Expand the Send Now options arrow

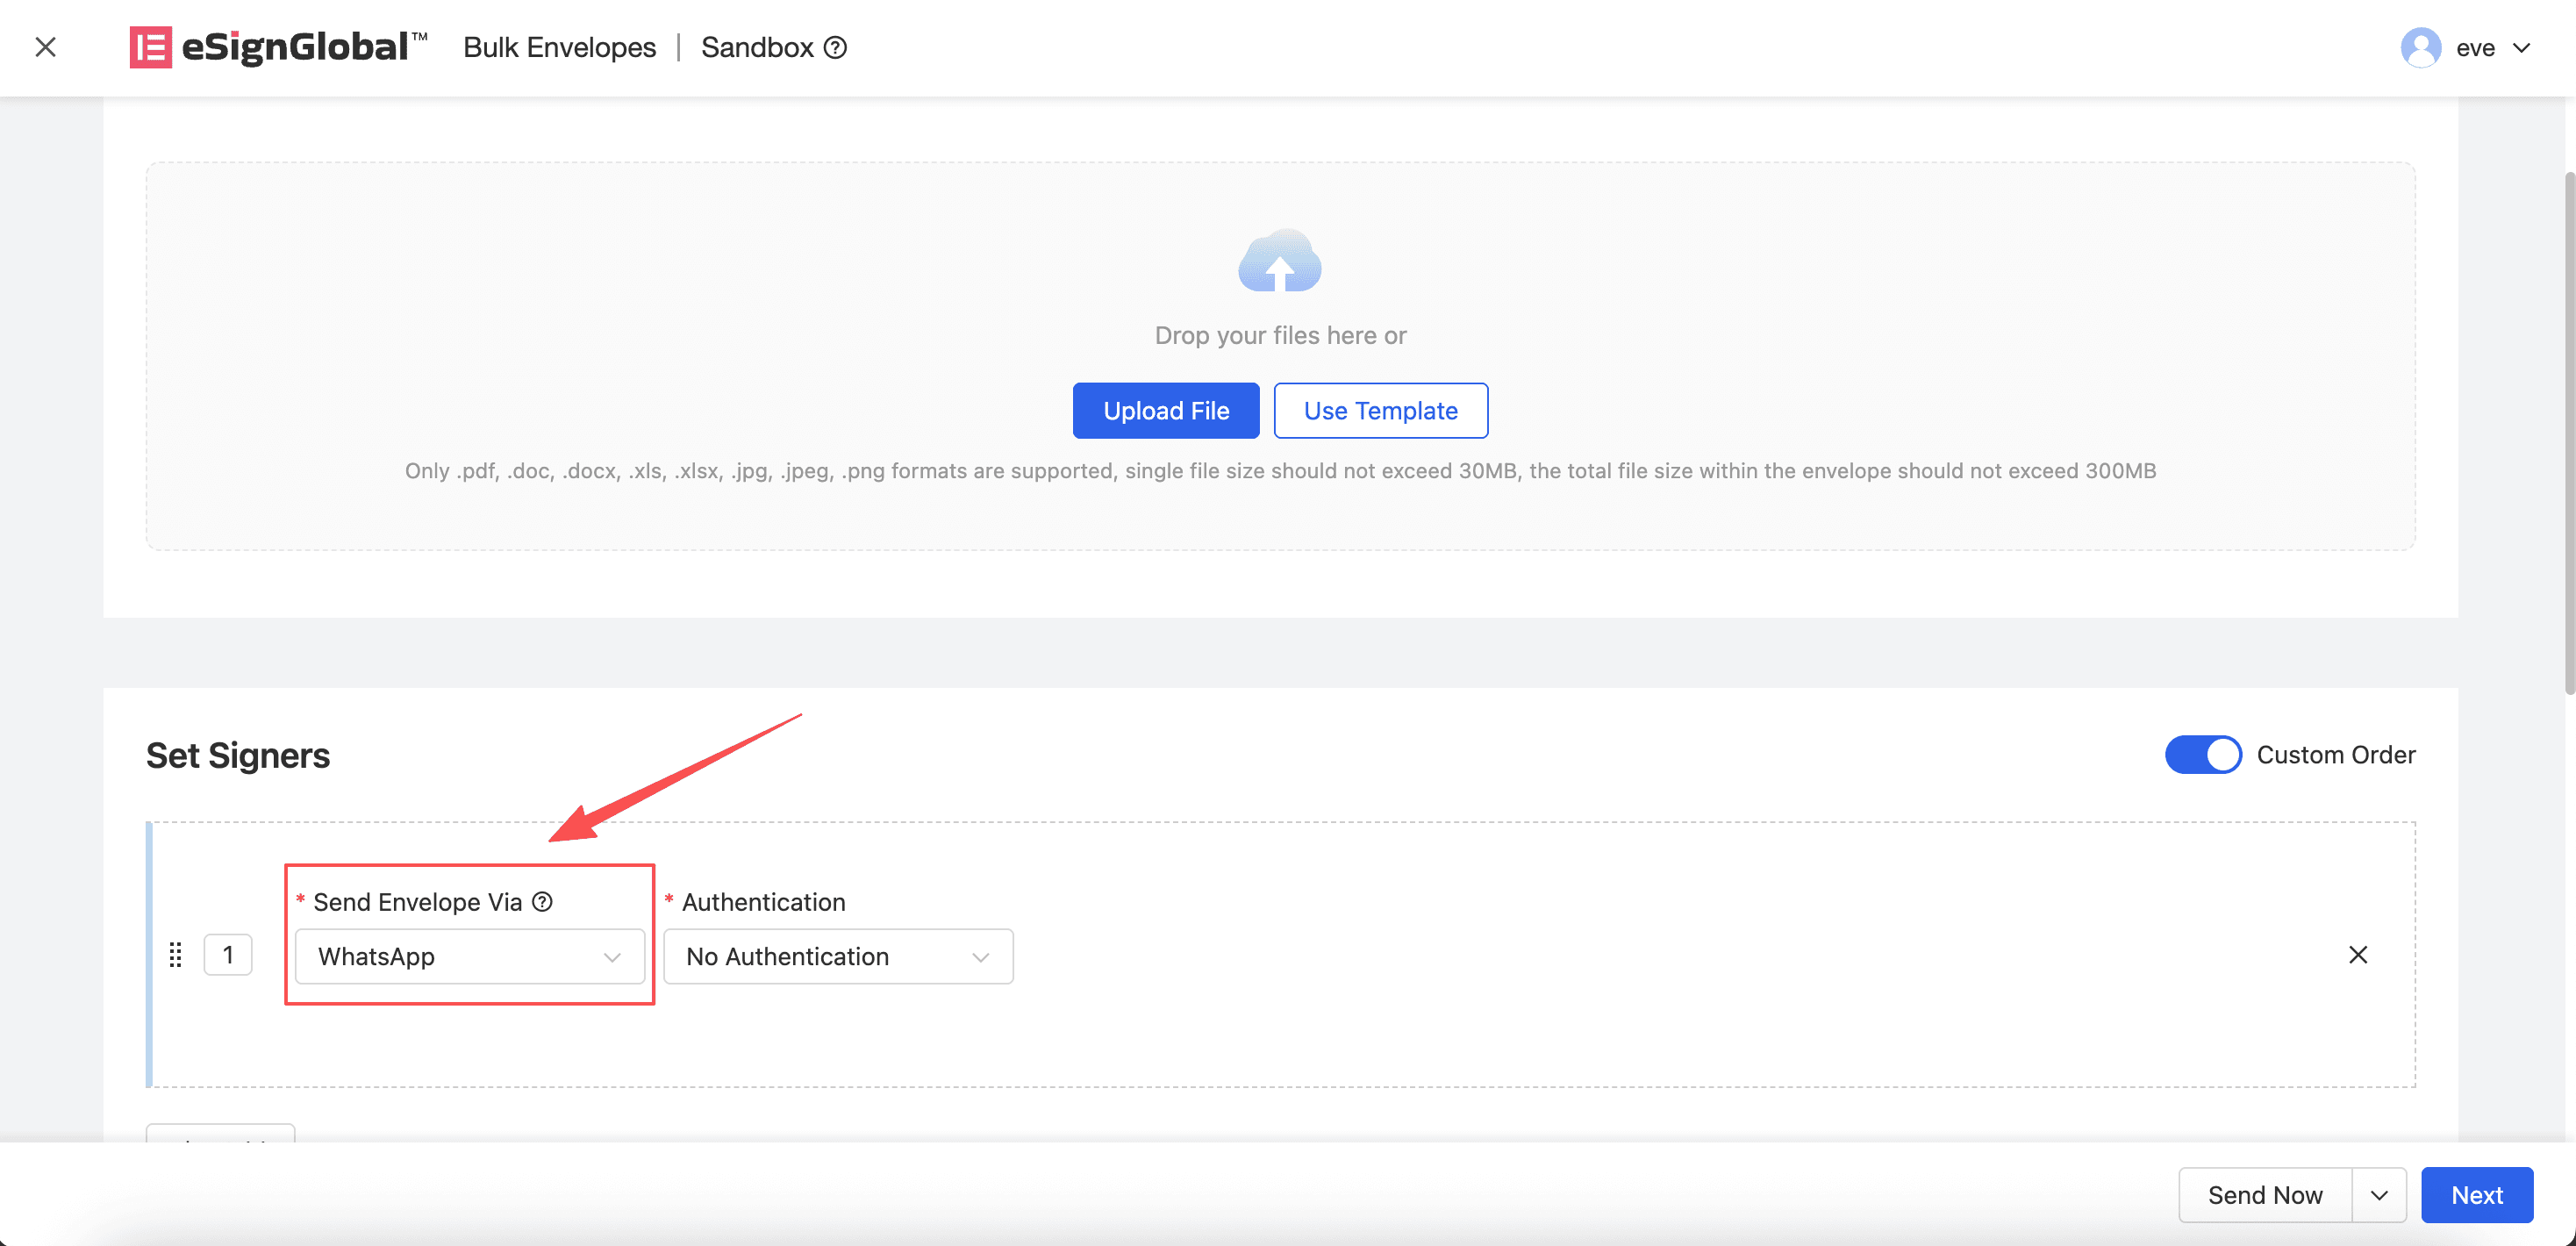2379,1195
